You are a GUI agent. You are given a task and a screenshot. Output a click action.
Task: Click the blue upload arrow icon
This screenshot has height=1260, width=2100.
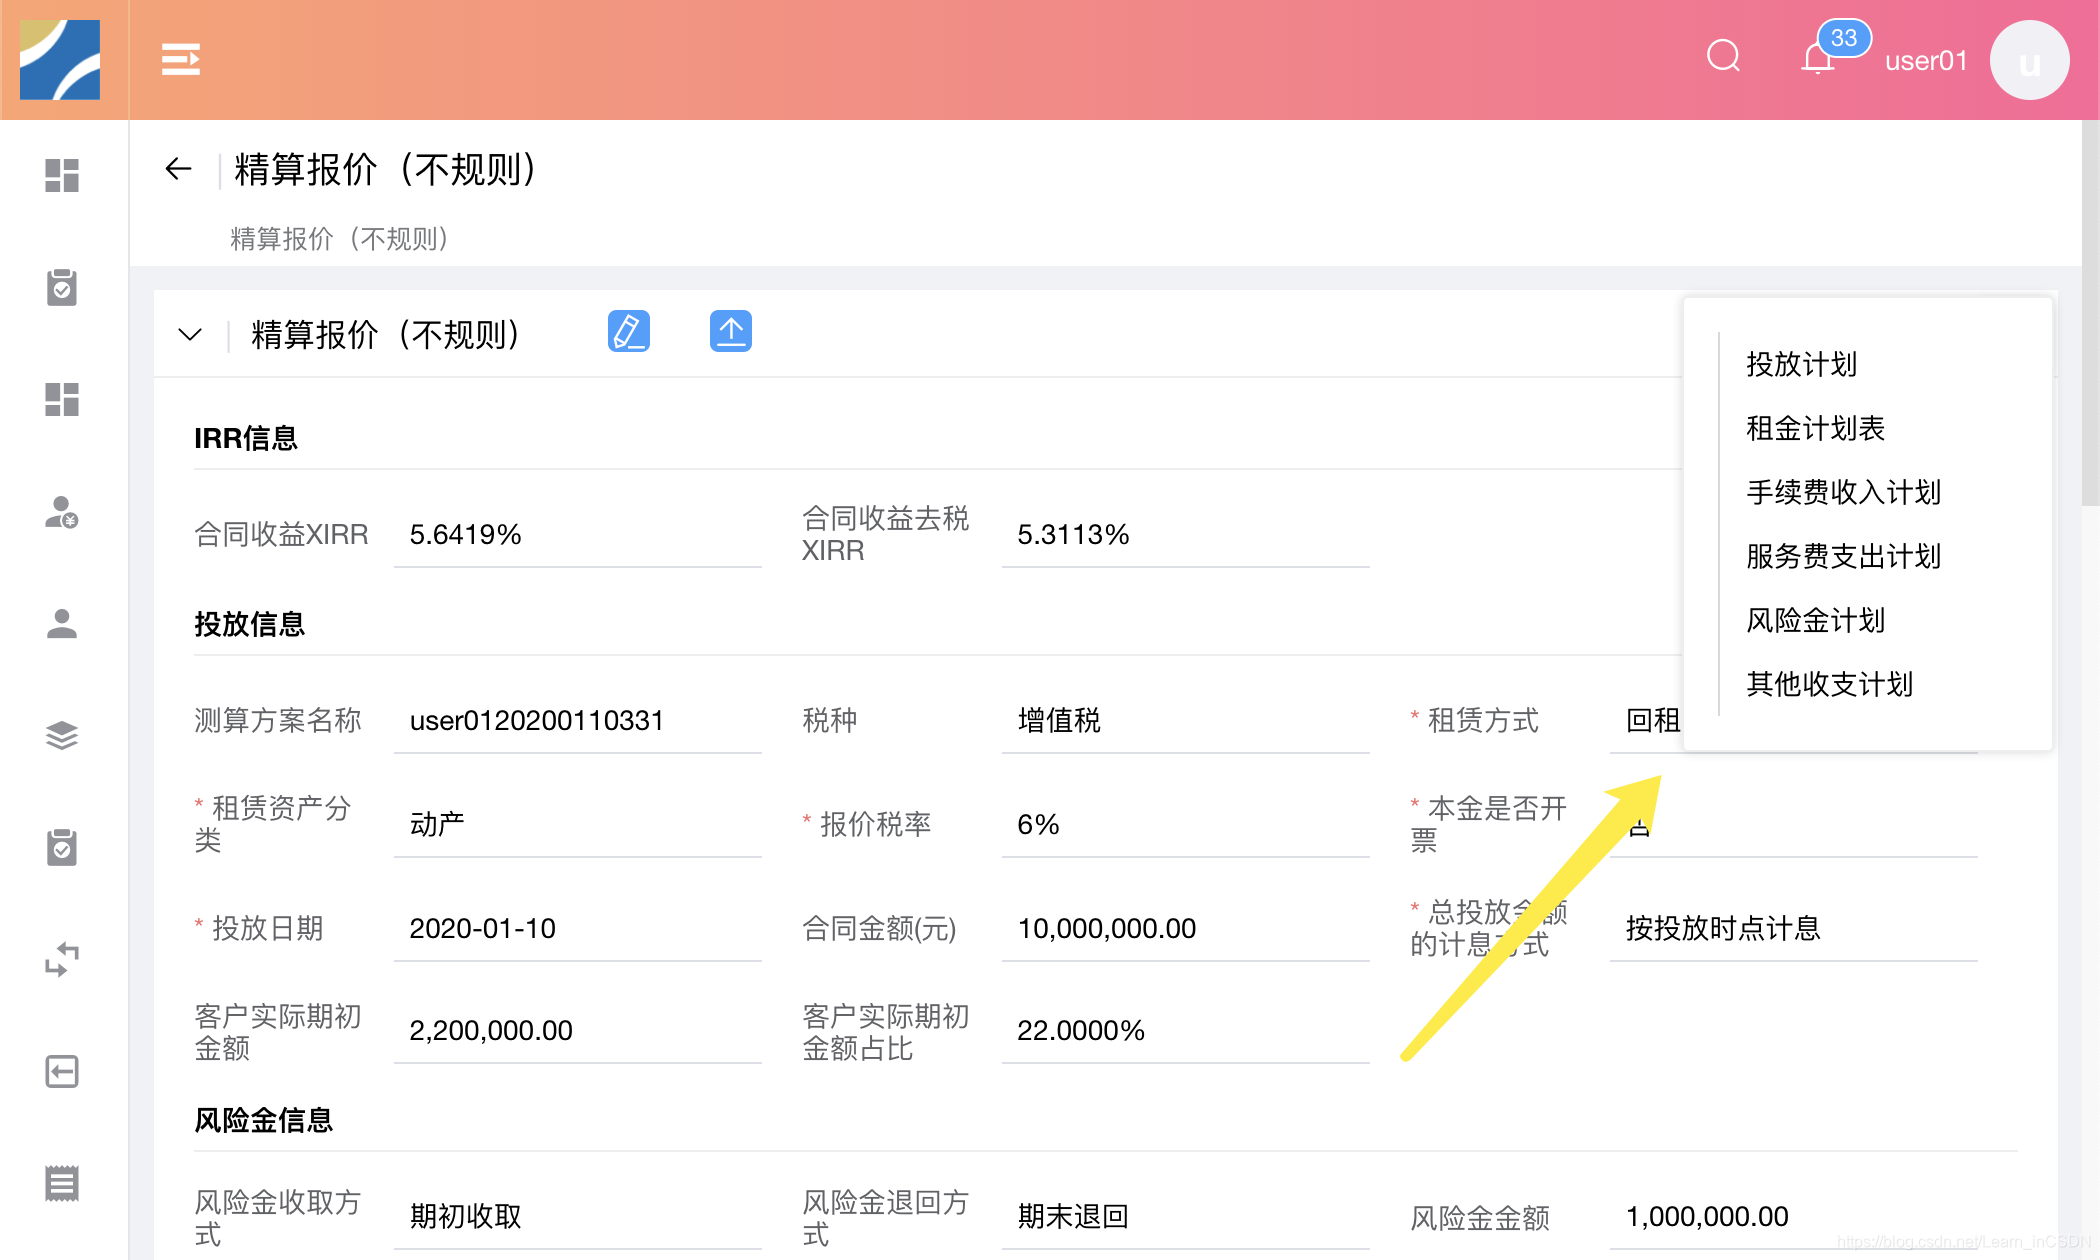[x=730, y=332]
